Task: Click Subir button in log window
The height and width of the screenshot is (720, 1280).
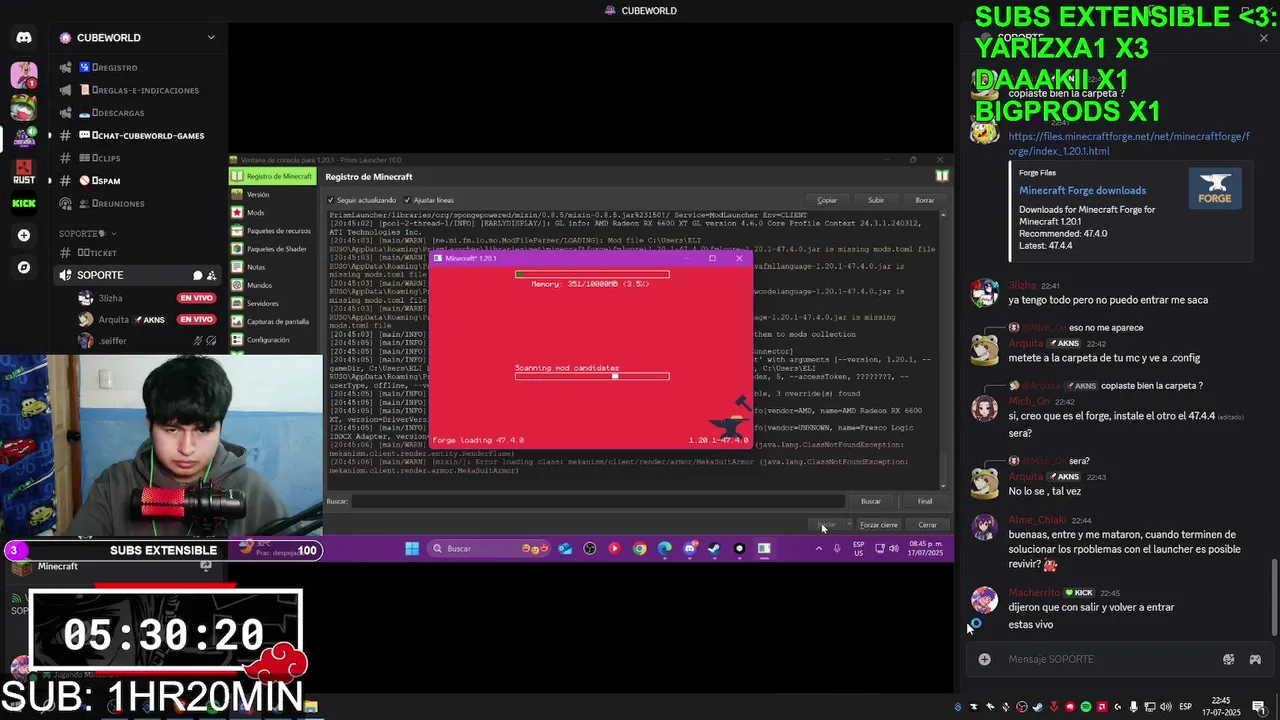Action: pyautogui.click(x=876, y=200)
